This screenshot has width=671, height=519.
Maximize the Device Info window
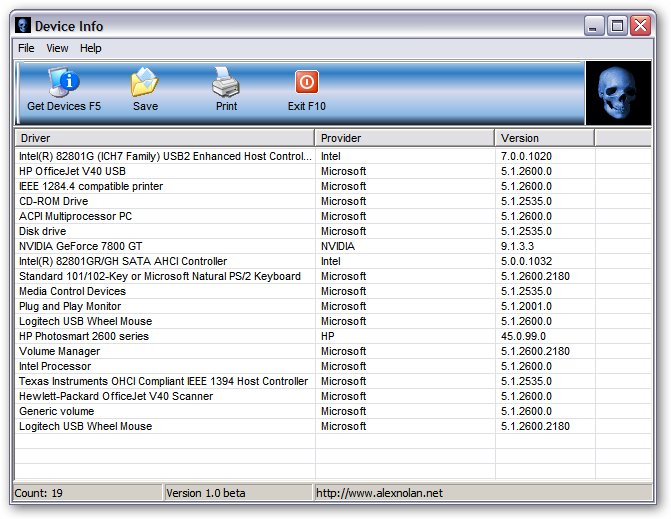617,26
